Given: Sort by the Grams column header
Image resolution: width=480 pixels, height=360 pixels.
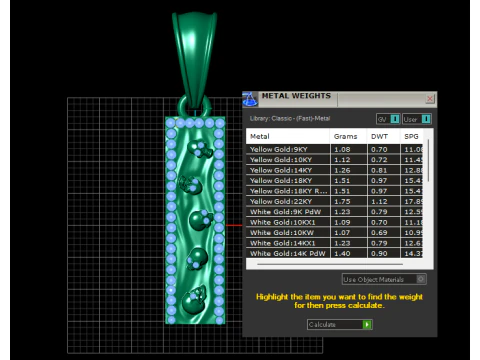Looking at the screenshot, I should pos(348,136).
